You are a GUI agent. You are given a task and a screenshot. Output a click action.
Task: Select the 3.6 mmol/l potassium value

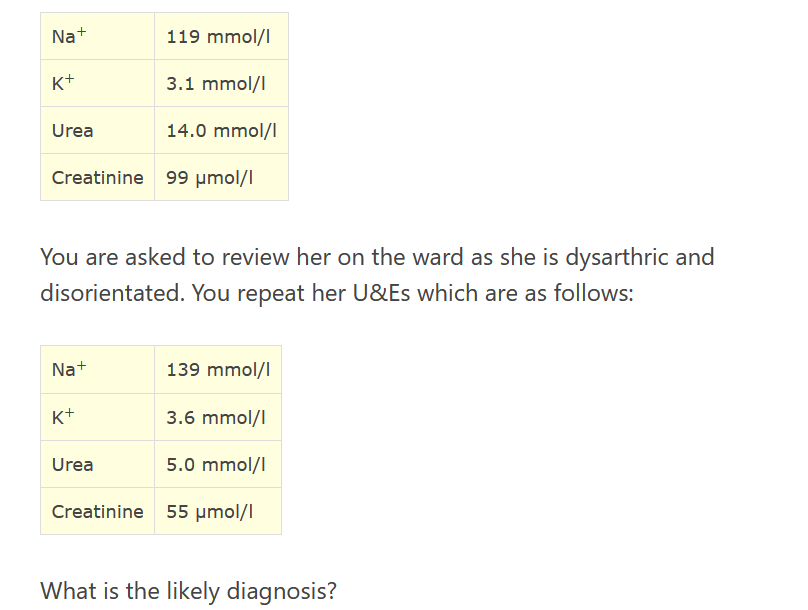(215, 417)
